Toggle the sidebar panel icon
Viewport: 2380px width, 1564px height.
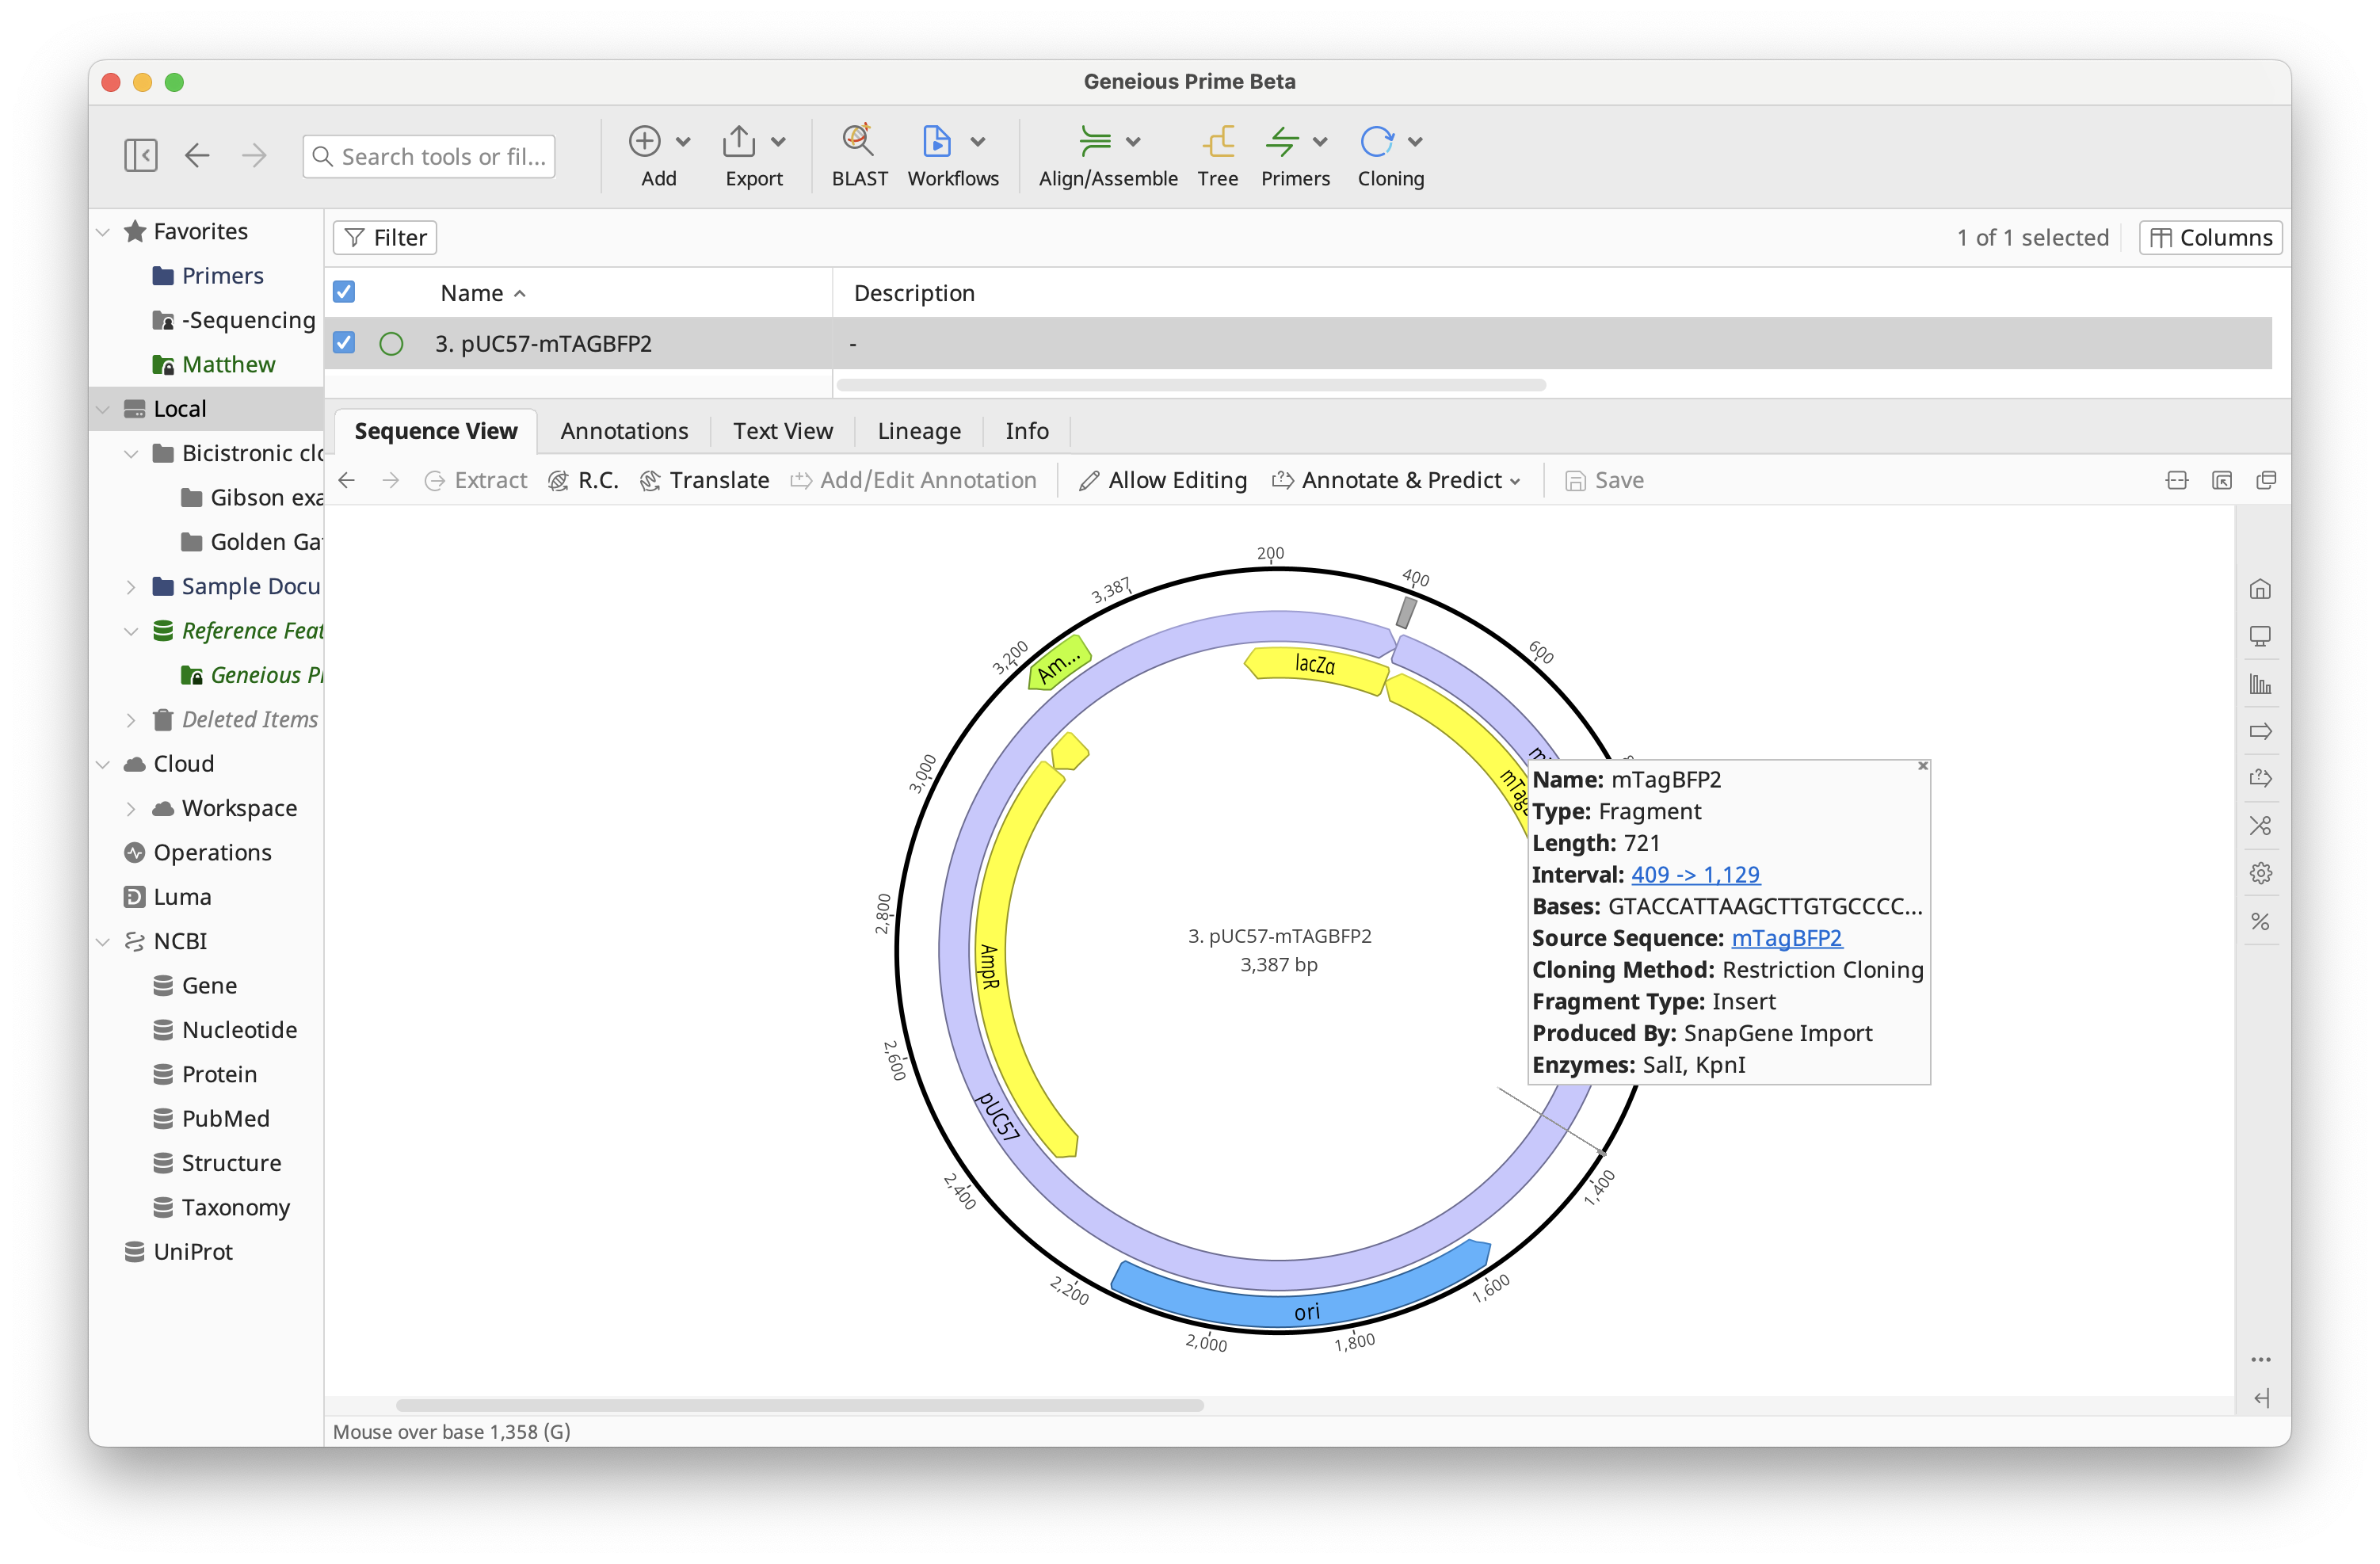tap(141, 155)
